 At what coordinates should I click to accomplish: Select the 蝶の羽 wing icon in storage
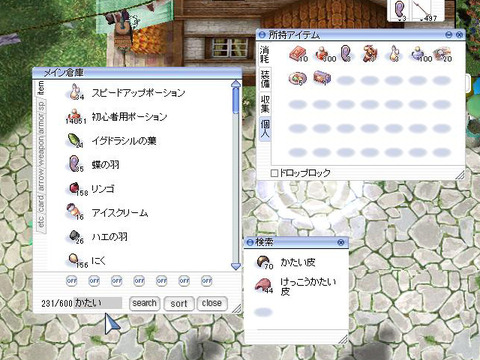click(74, 164)
